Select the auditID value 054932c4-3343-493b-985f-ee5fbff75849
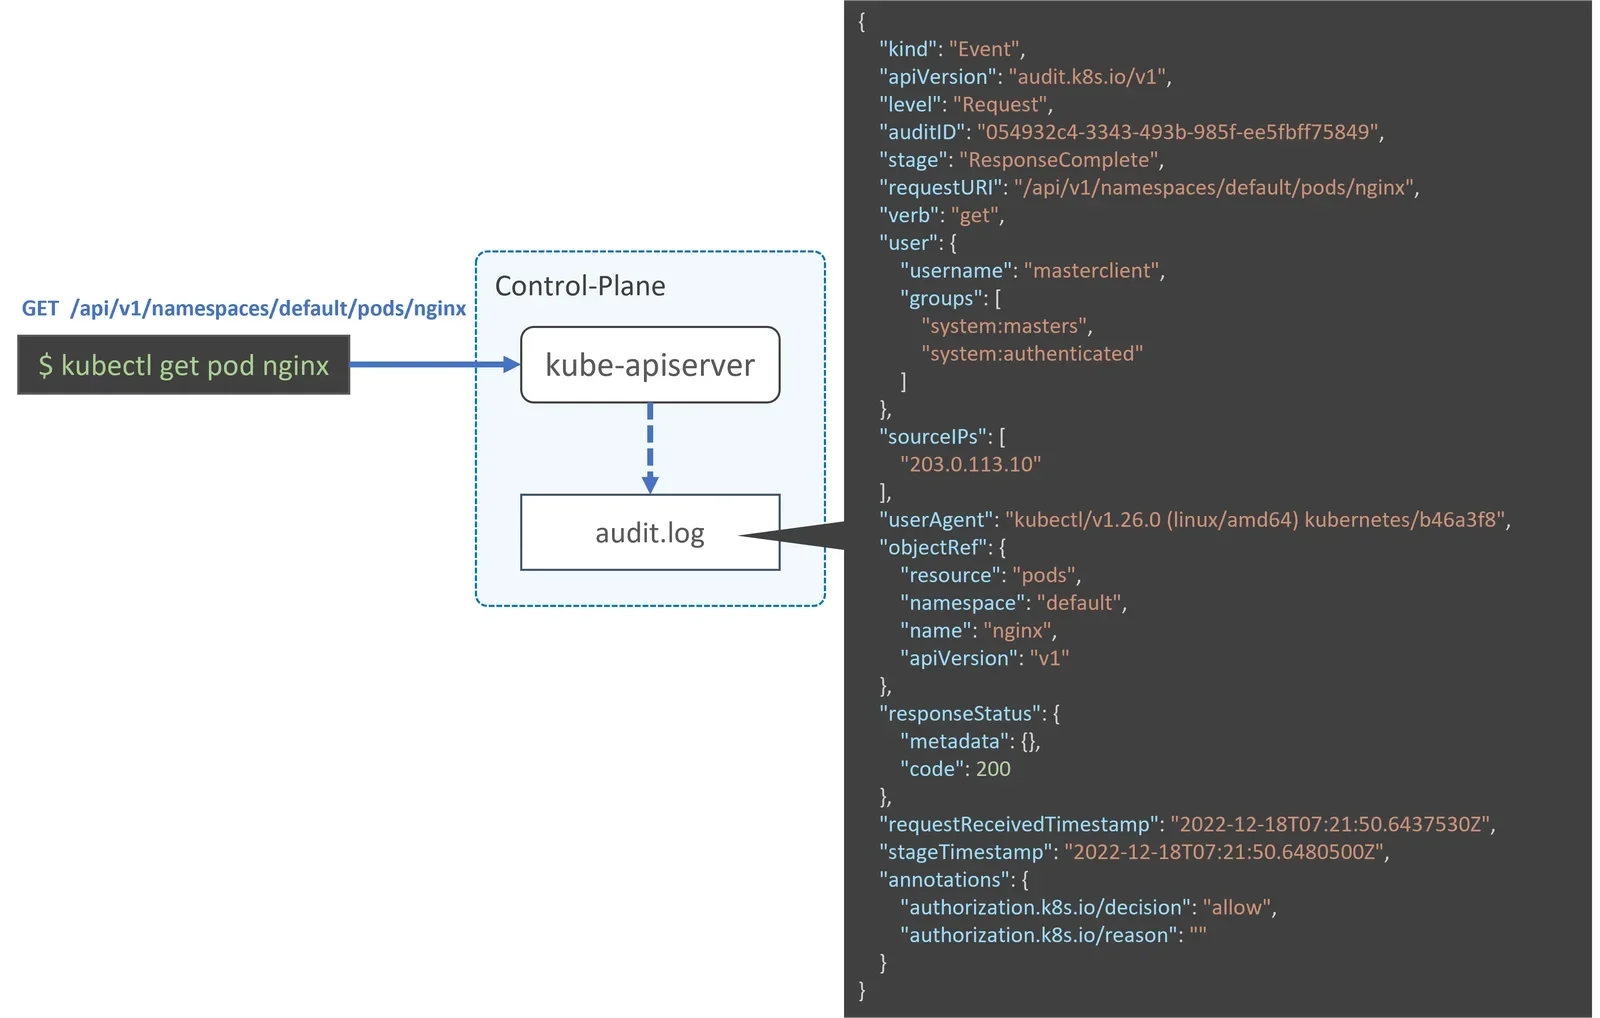 tap(1178, 132)
